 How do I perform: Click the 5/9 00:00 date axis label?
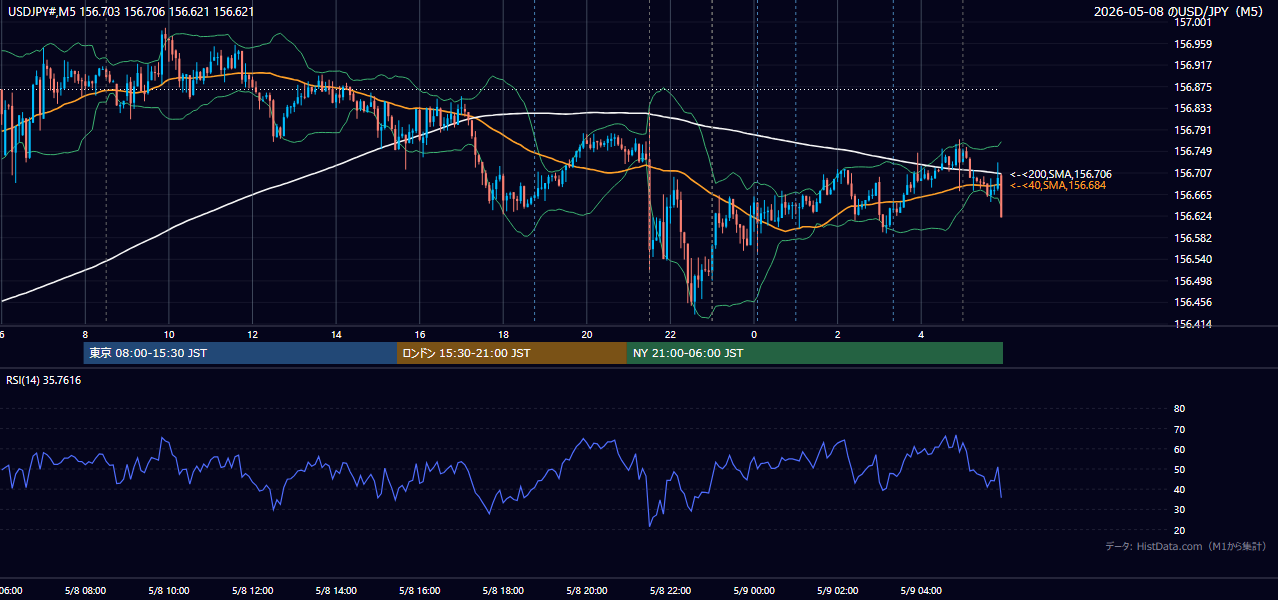754,591
